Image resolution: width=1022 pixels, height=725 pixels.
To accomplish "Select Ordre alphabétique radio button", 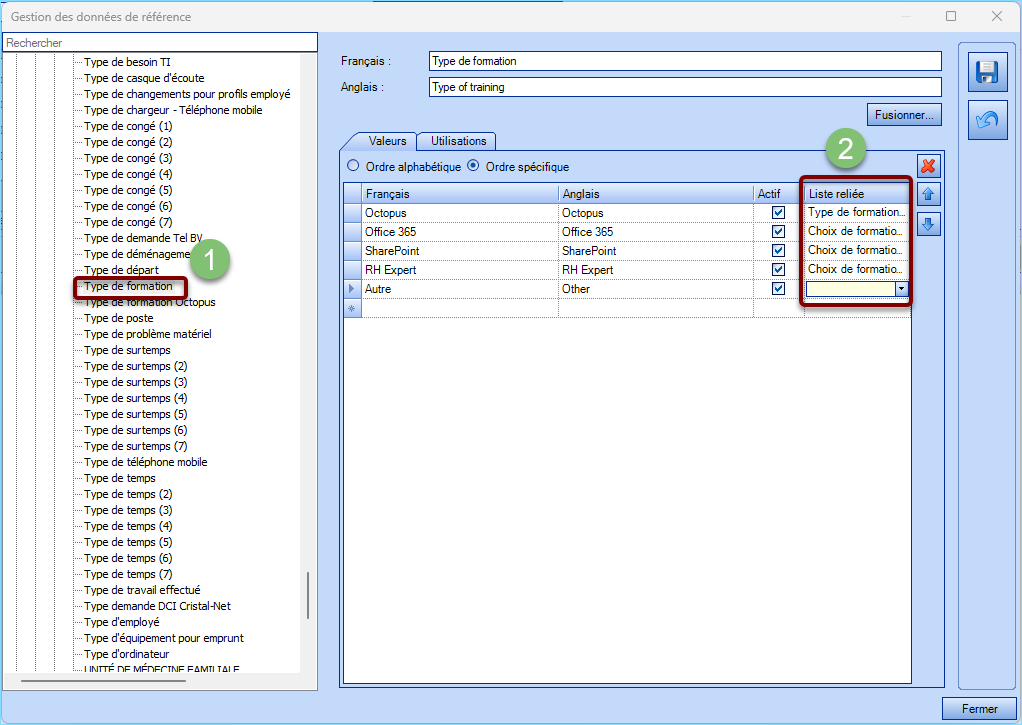I will pyautogui.click(x=352, y=167).
